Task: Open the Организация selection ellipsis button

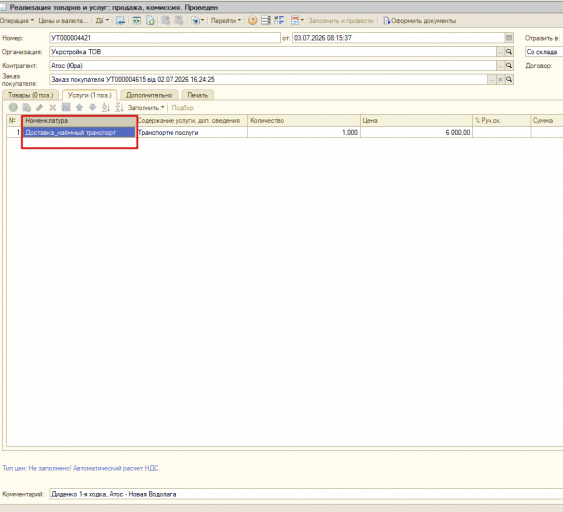Action: coord(500,52)
